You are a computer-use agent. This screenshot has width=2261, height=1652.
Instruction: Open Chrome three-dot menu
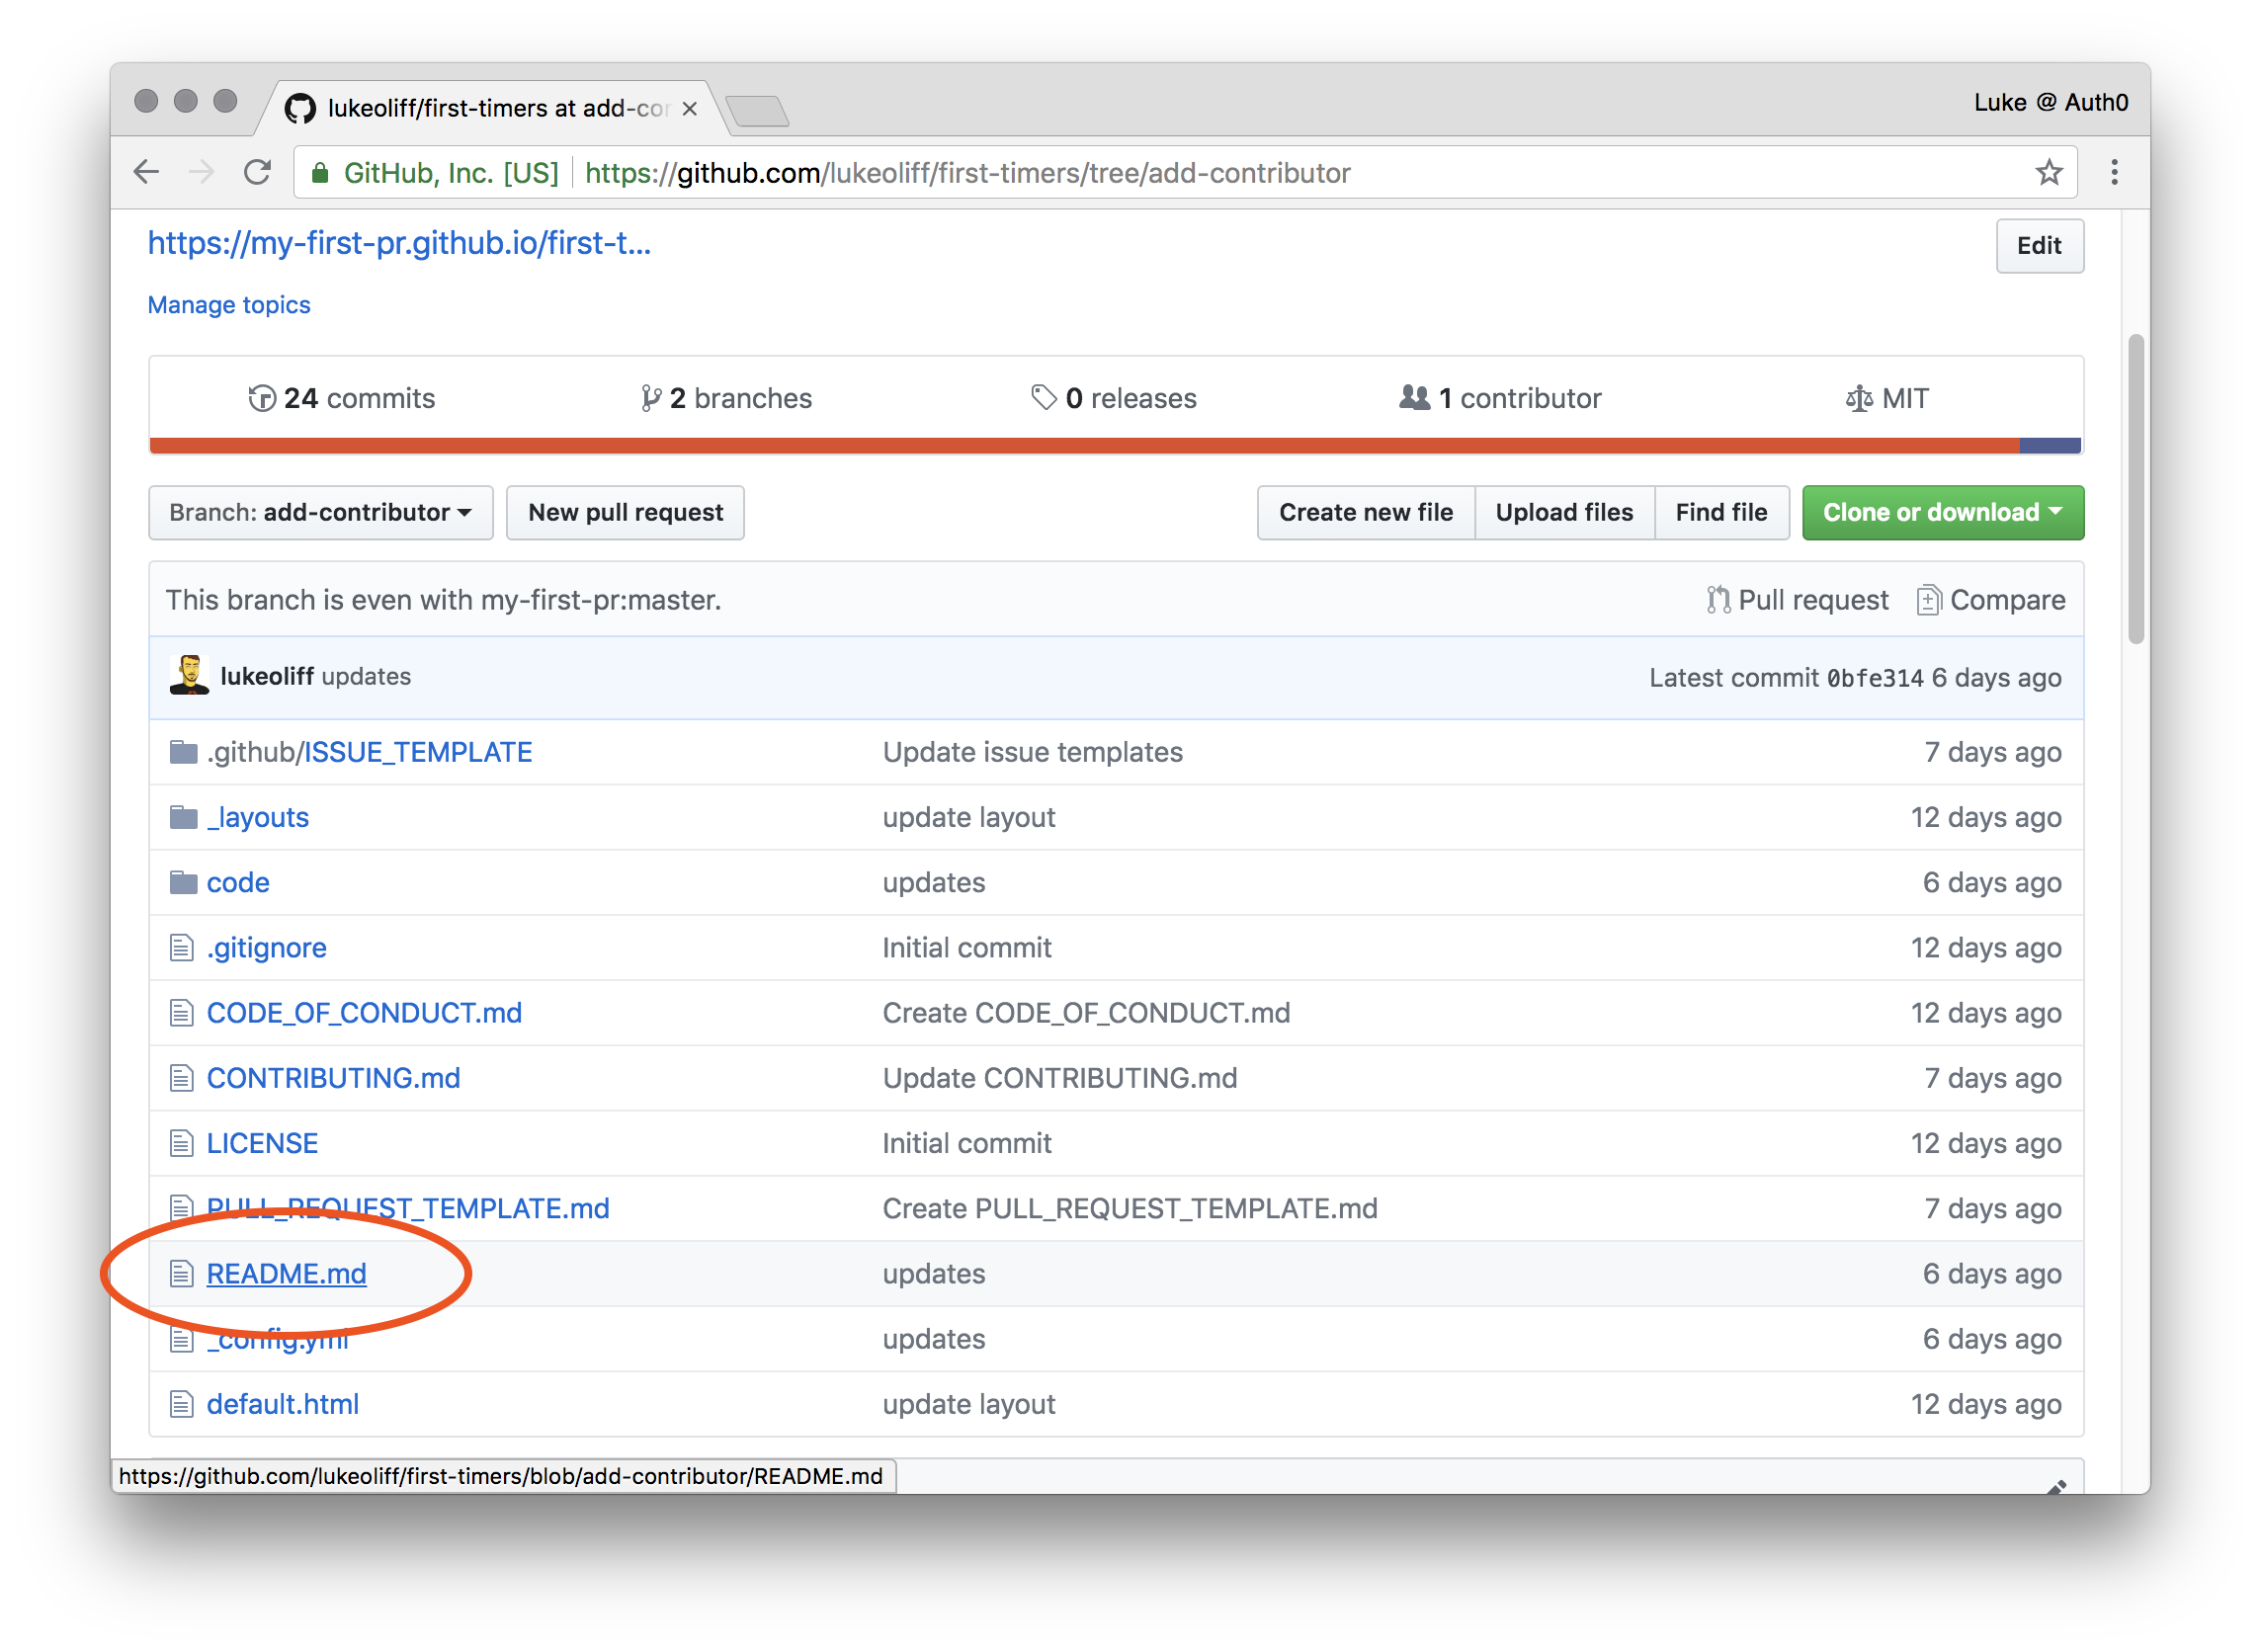2112,172
